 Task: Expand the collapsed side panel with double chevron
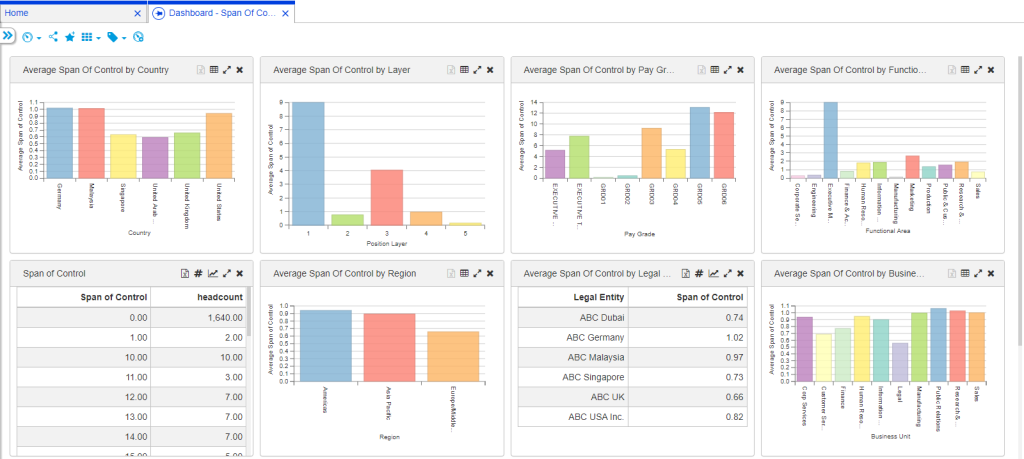click(7, 35)
